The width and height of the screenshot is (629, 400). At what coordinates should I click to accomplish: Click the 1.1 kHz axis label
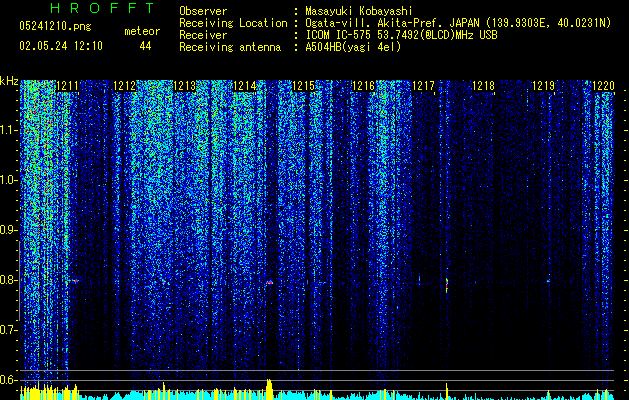(9, 130)
